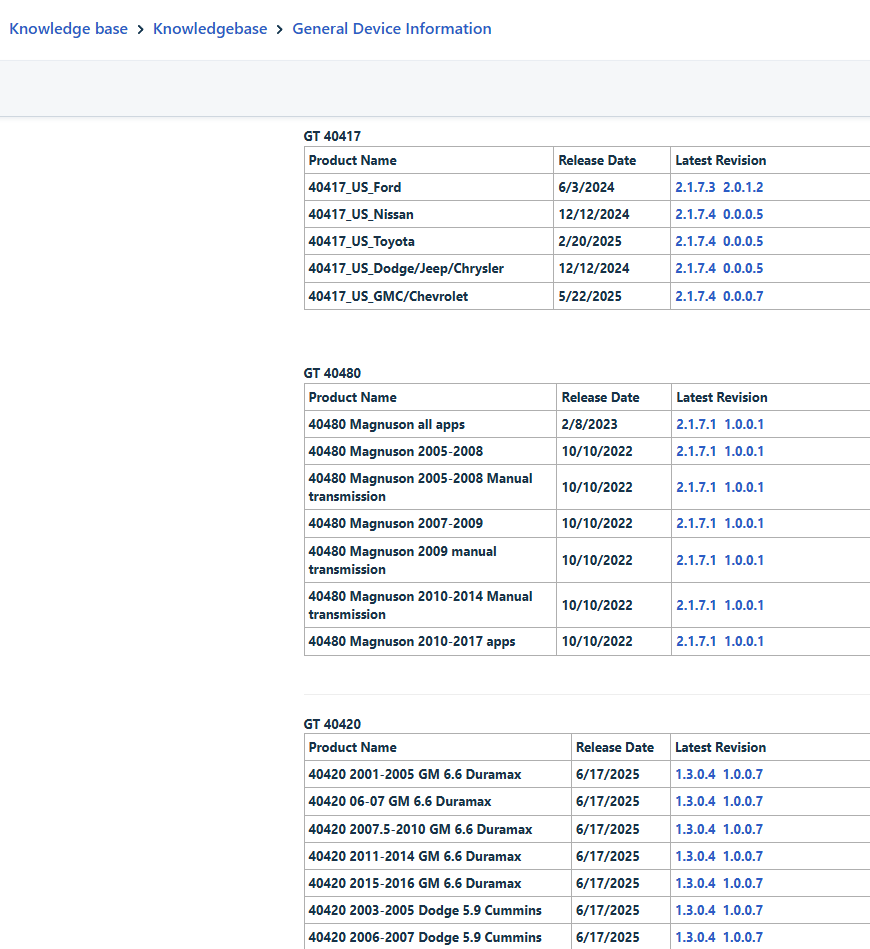870x949 pixels.
Task: Open revision 2.1.7.4 for 40417_US_Toyota
Action: [x=695, y=241]
